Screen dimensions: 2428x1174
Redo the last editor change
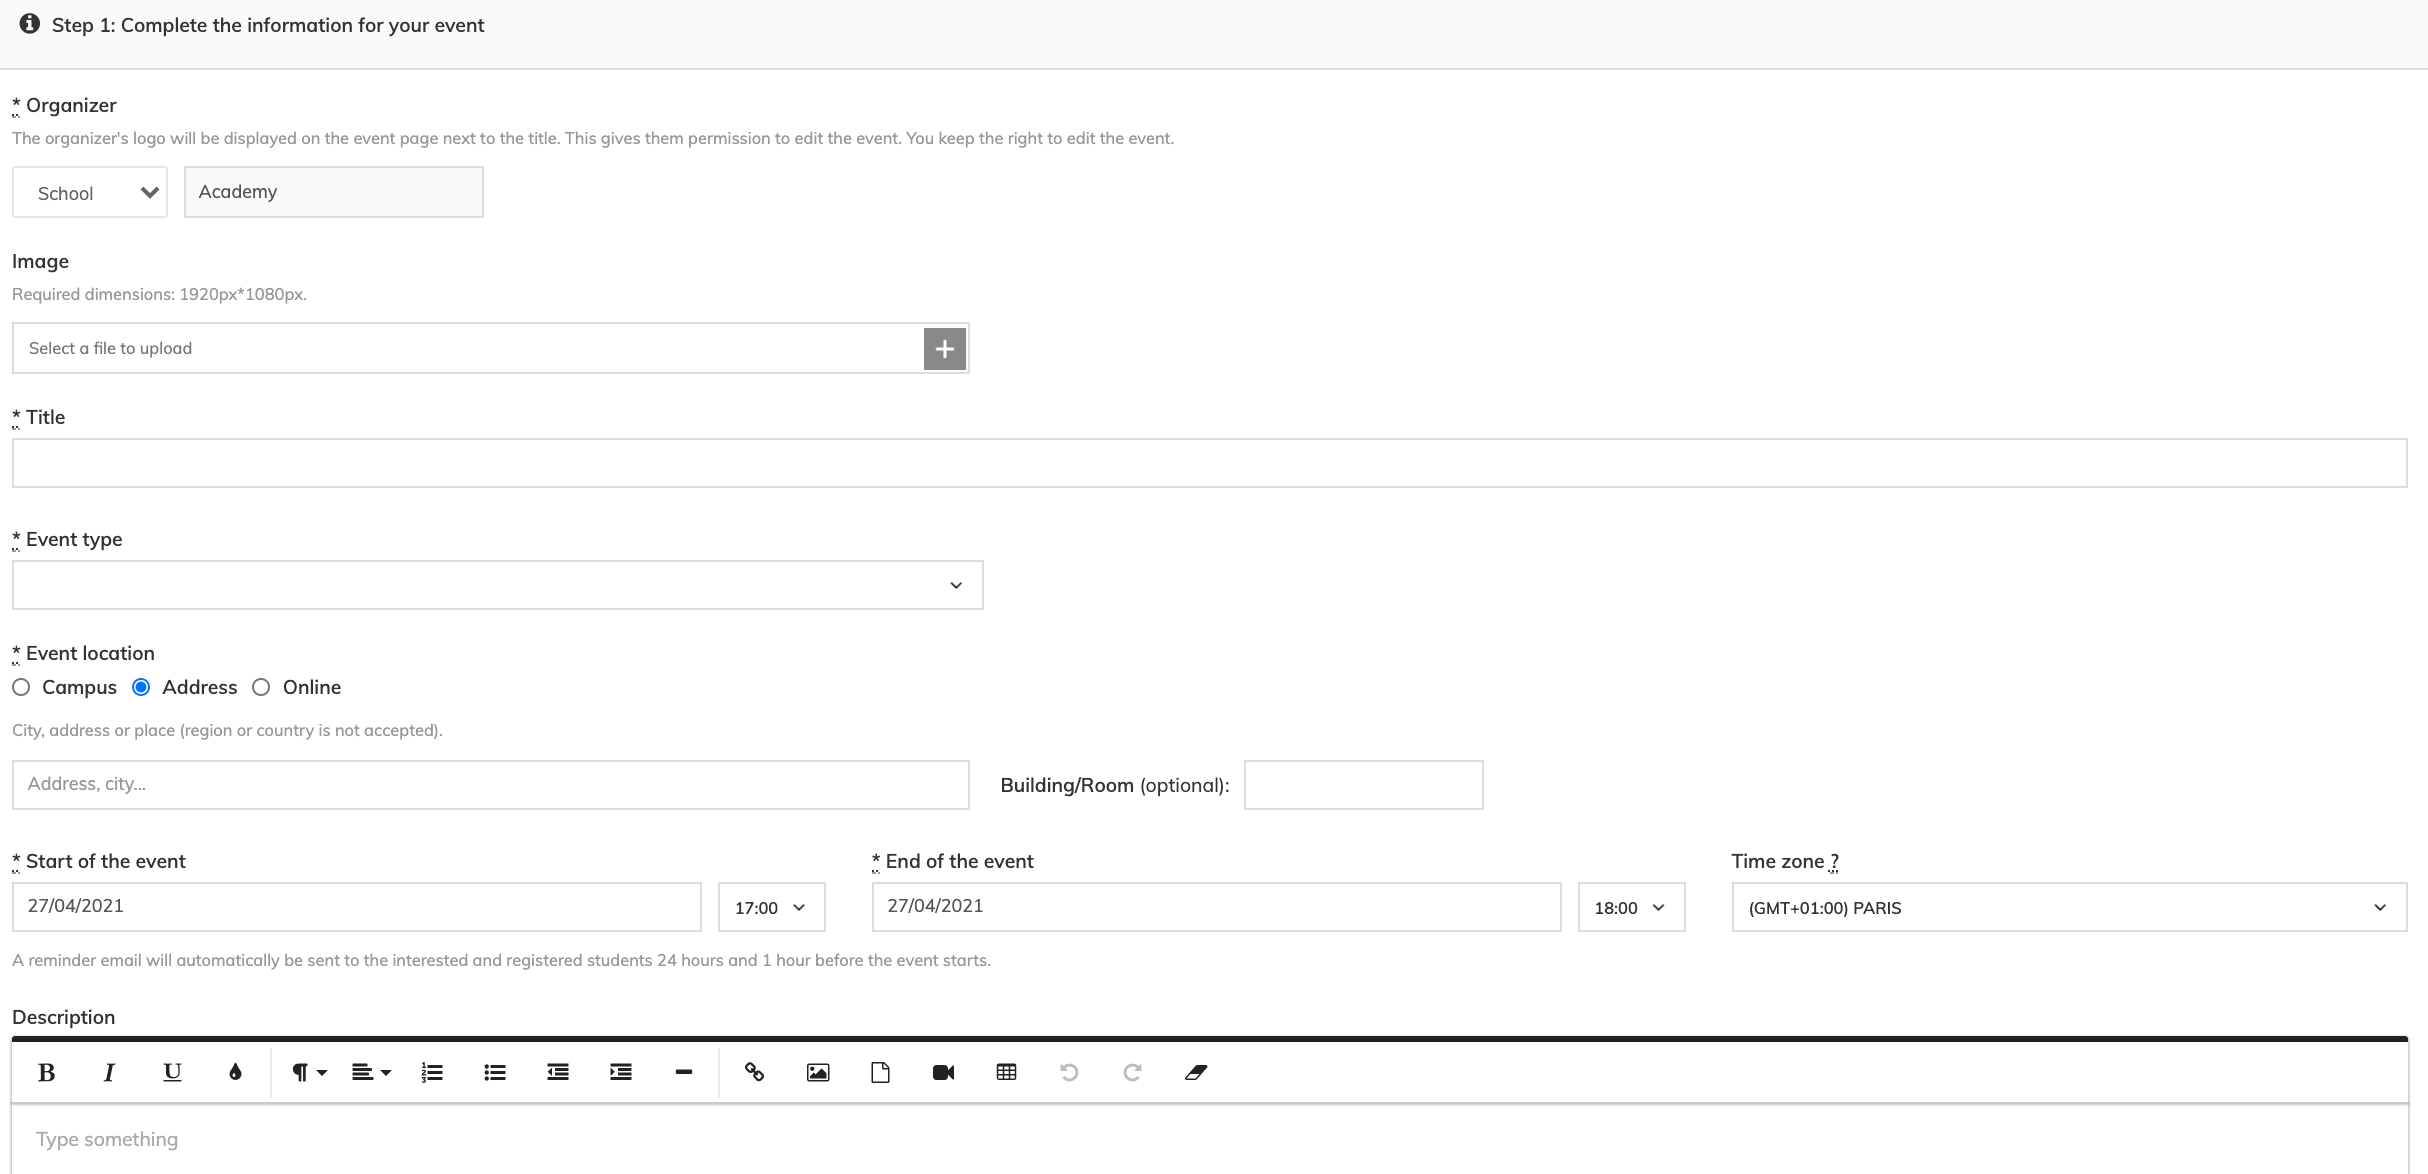click(x=1133, y=1072)
